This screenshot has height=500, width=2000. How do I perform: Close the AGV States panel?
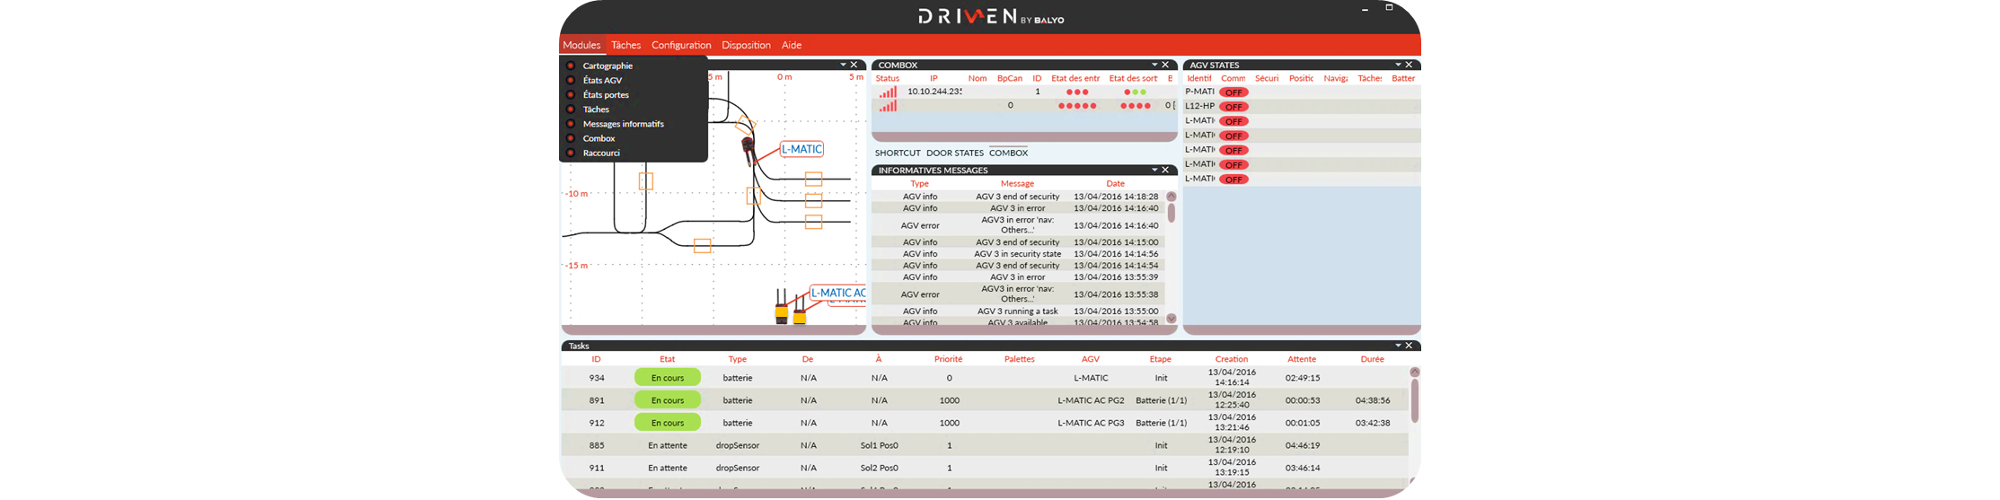pyautogui.click(x=1409, y=65)
